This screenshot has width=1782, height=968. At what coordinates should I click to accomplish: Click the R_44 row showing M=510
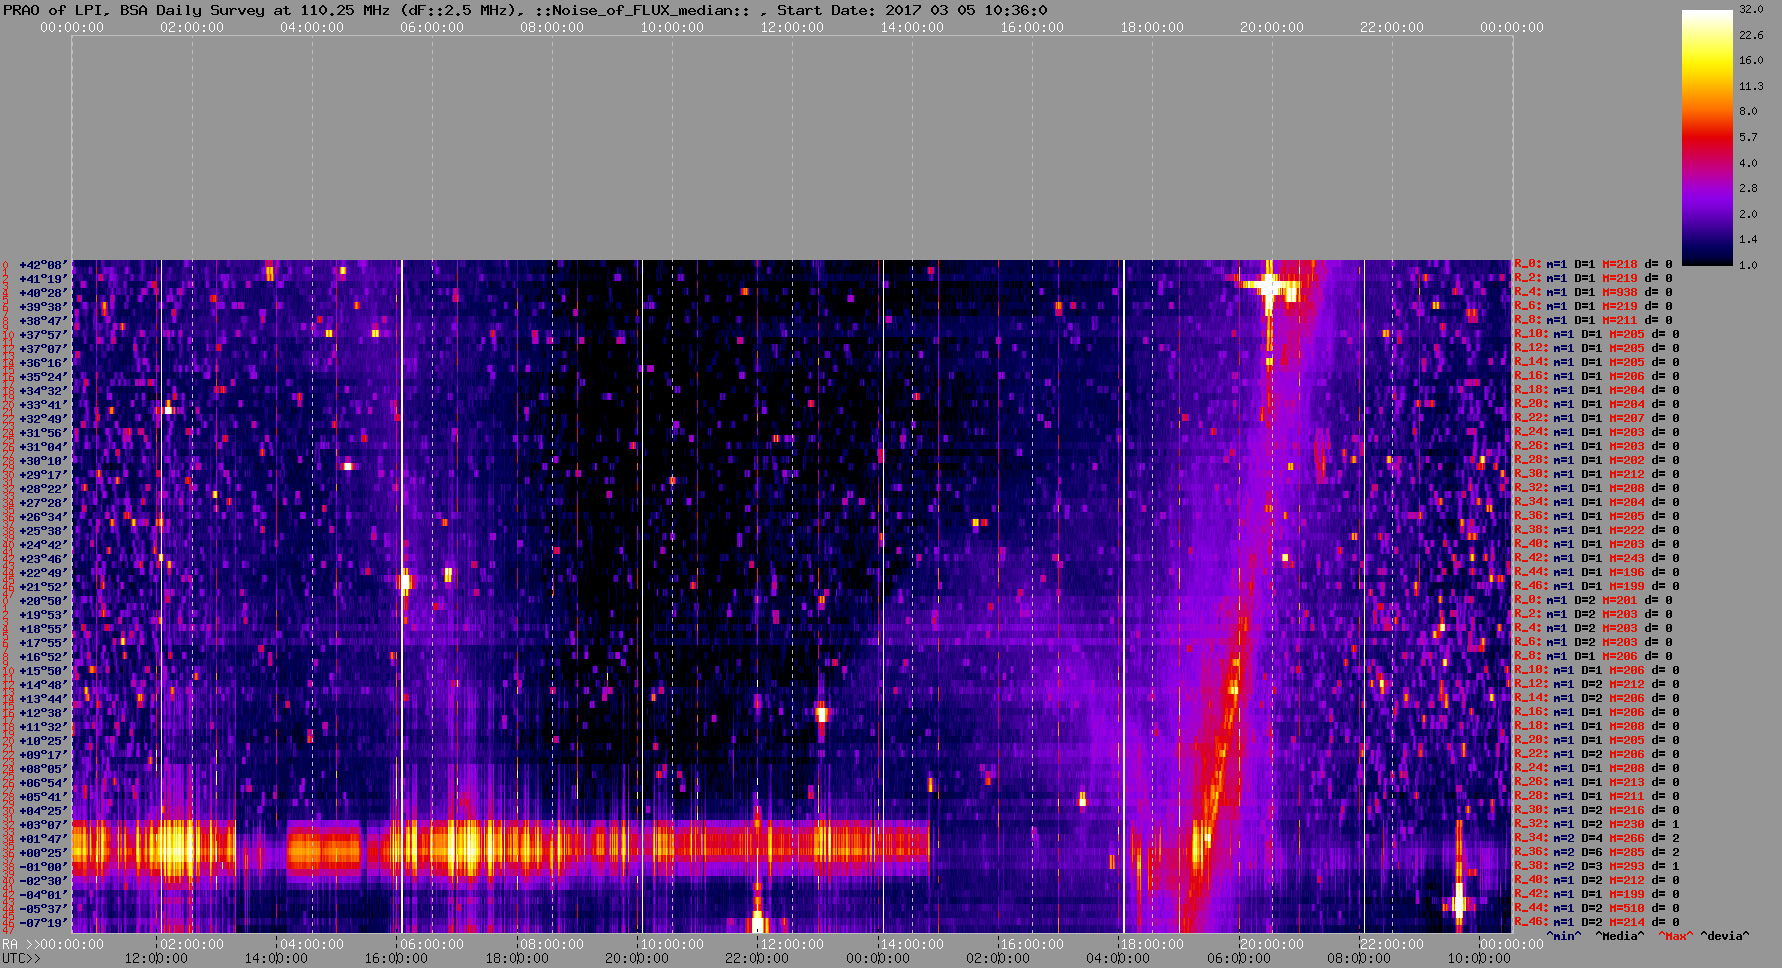[x=1597, y=908]
